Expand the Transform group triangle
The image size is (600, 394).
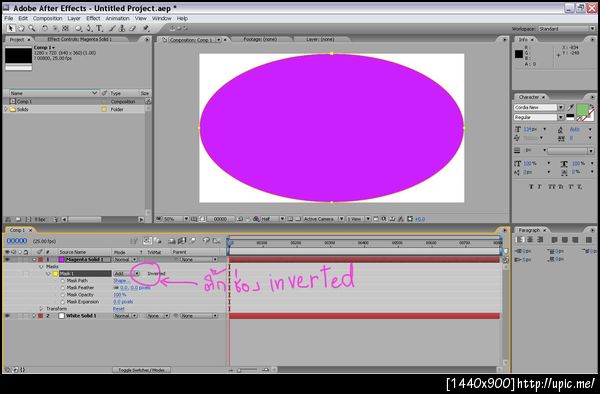coord(41,309)
